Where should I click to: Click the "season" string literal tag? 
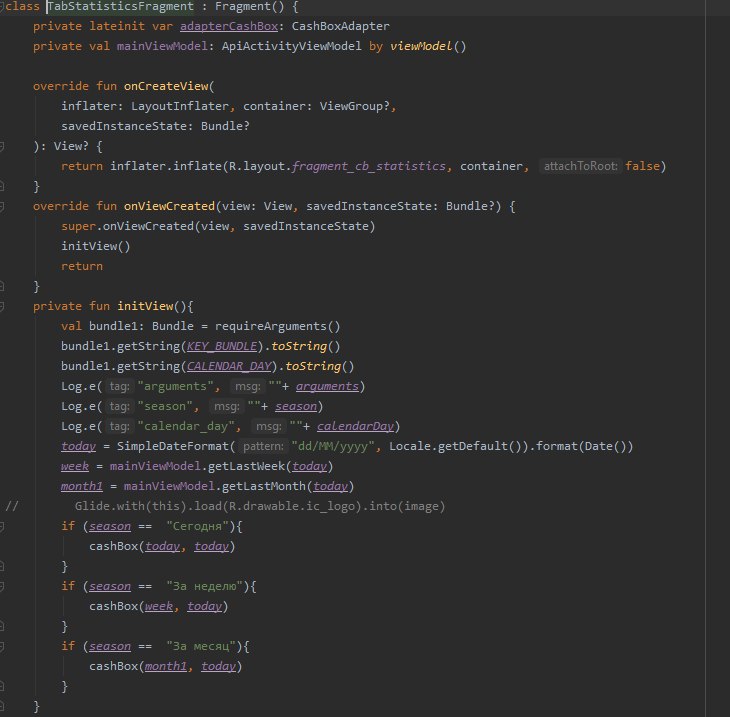[165, 406]
